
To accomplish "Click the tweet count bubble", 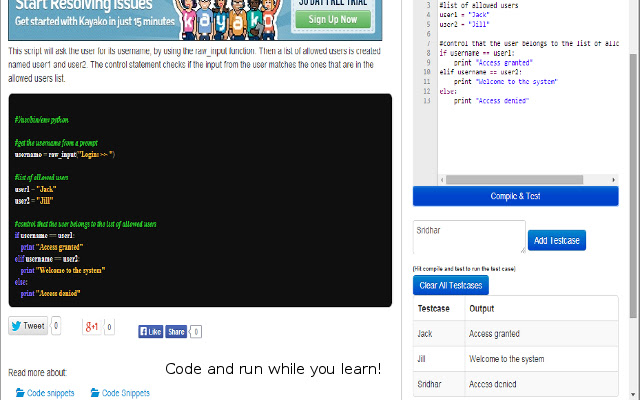I will tap(56, 326).
